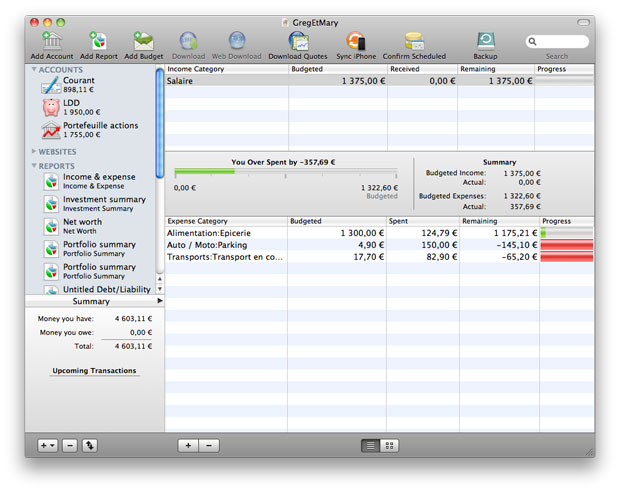Remove budget category with minus button
This screenshot has height=492, width=620.
point(209,446)
